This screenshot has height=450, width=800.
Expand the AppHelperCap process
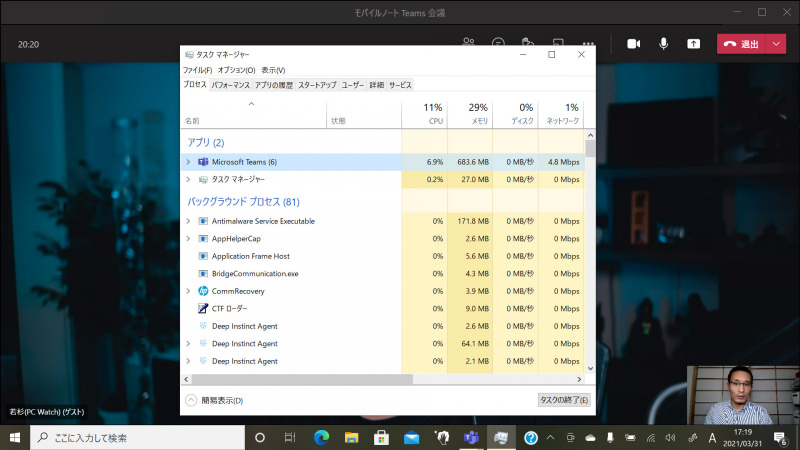[188, 238]
